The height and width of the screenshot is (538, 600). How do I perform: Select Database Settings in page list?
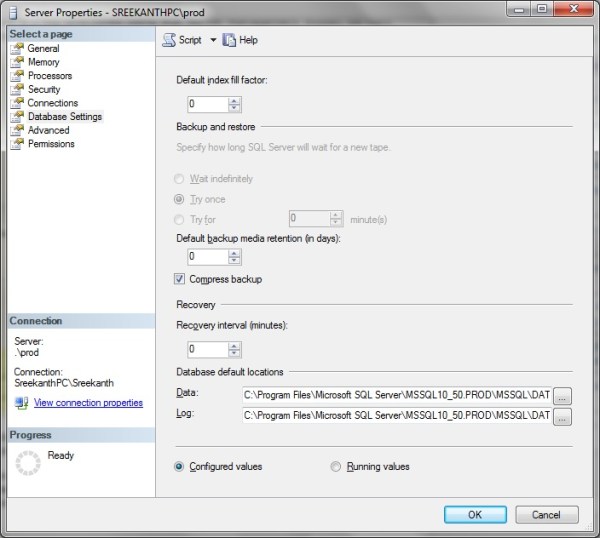point(64,117)
